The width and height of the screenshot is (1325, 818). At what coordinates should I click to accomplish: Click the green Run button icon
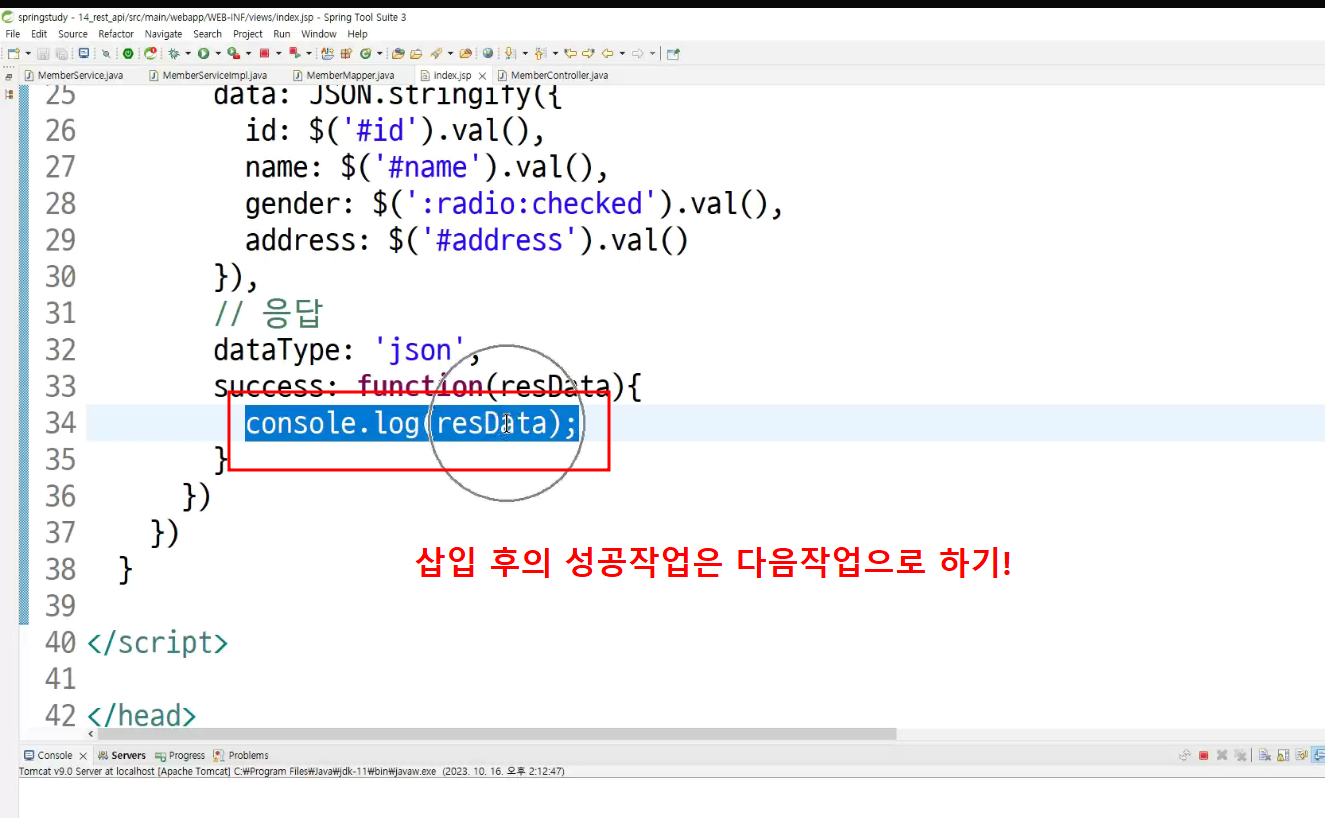click(203, 54)
